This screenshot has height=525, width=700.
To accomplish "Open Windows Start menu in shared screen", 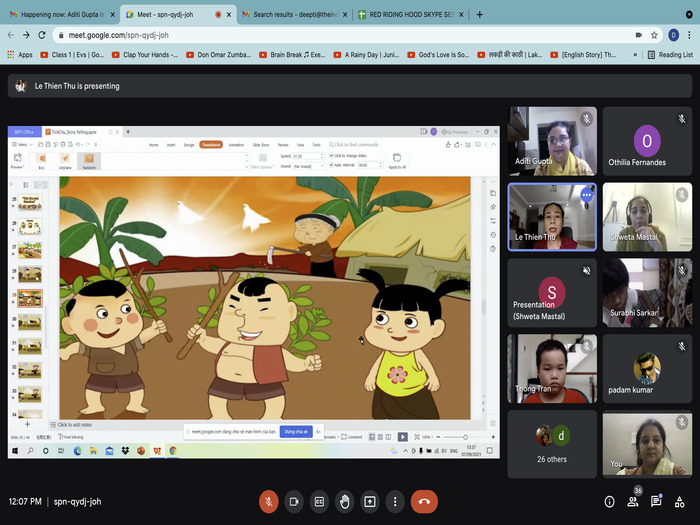I will pyautogui.click(x=14, y=451).
